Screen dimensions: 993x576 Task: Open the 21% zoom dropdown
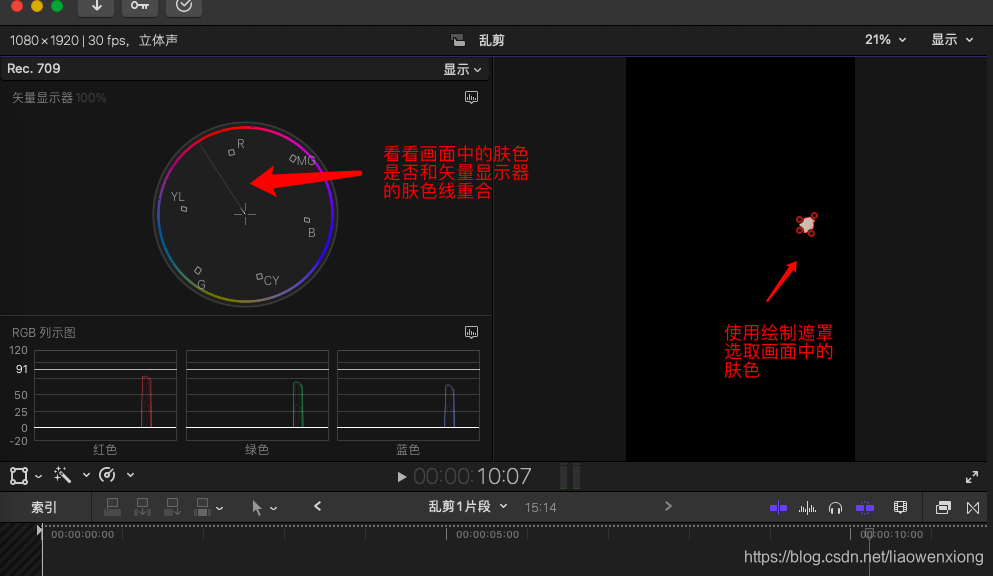coord(878,40)
